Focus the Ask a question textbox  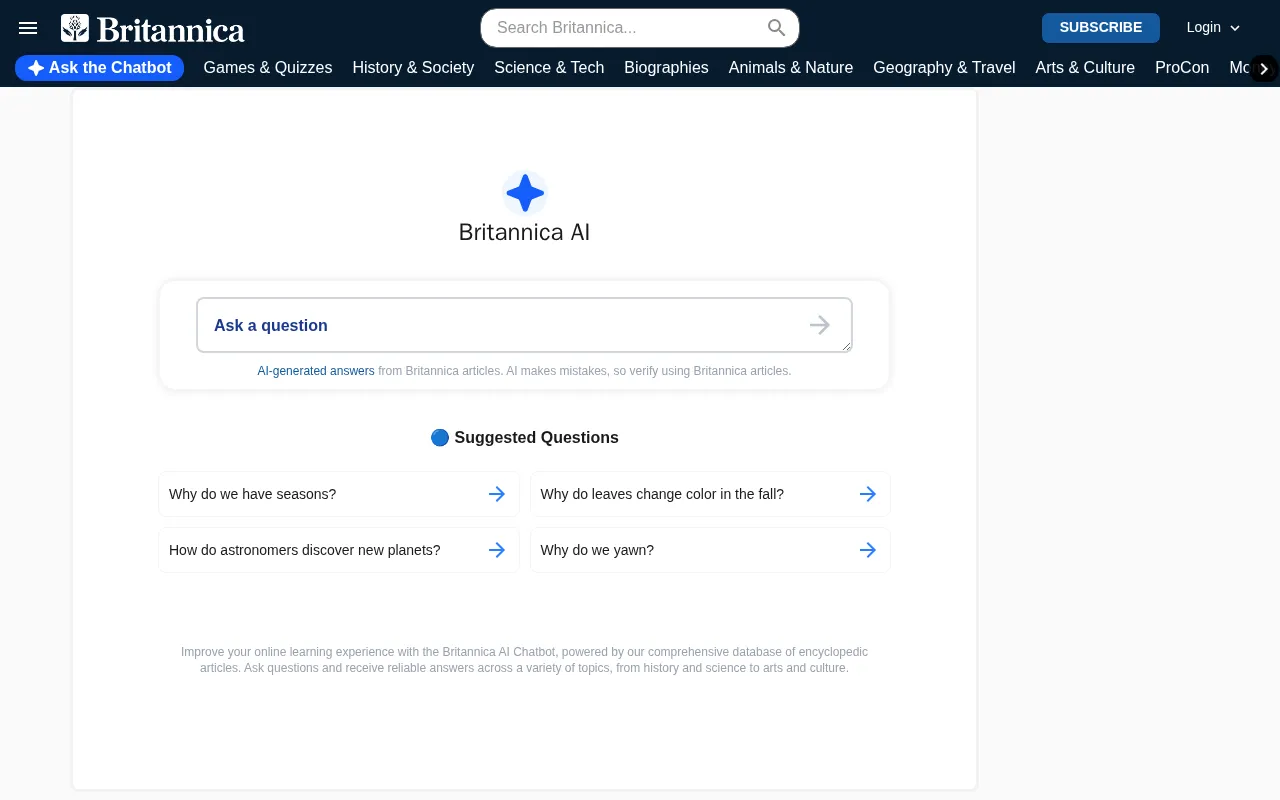(x=524, y=325)
